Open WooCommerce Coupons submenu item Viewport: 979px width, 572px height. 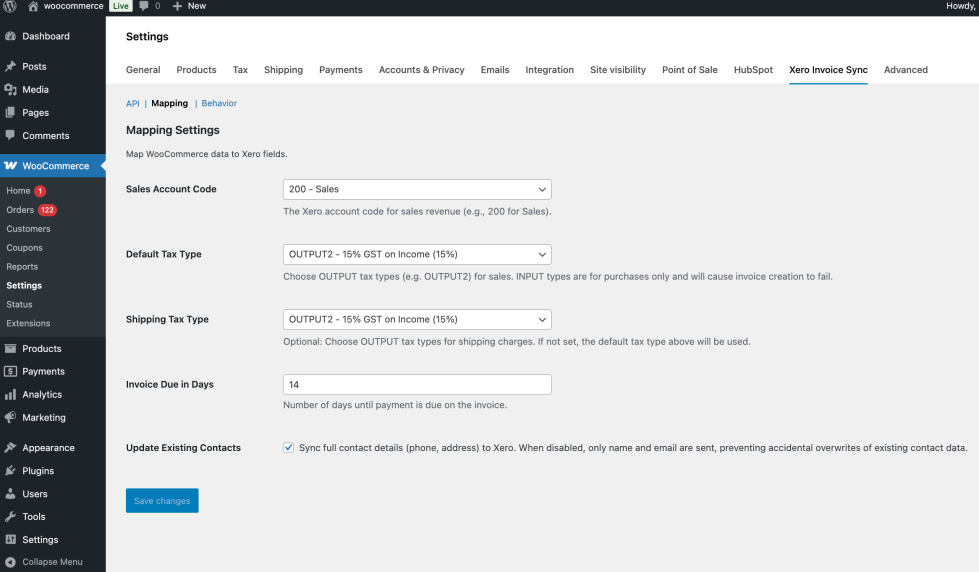tap(24, 247)
